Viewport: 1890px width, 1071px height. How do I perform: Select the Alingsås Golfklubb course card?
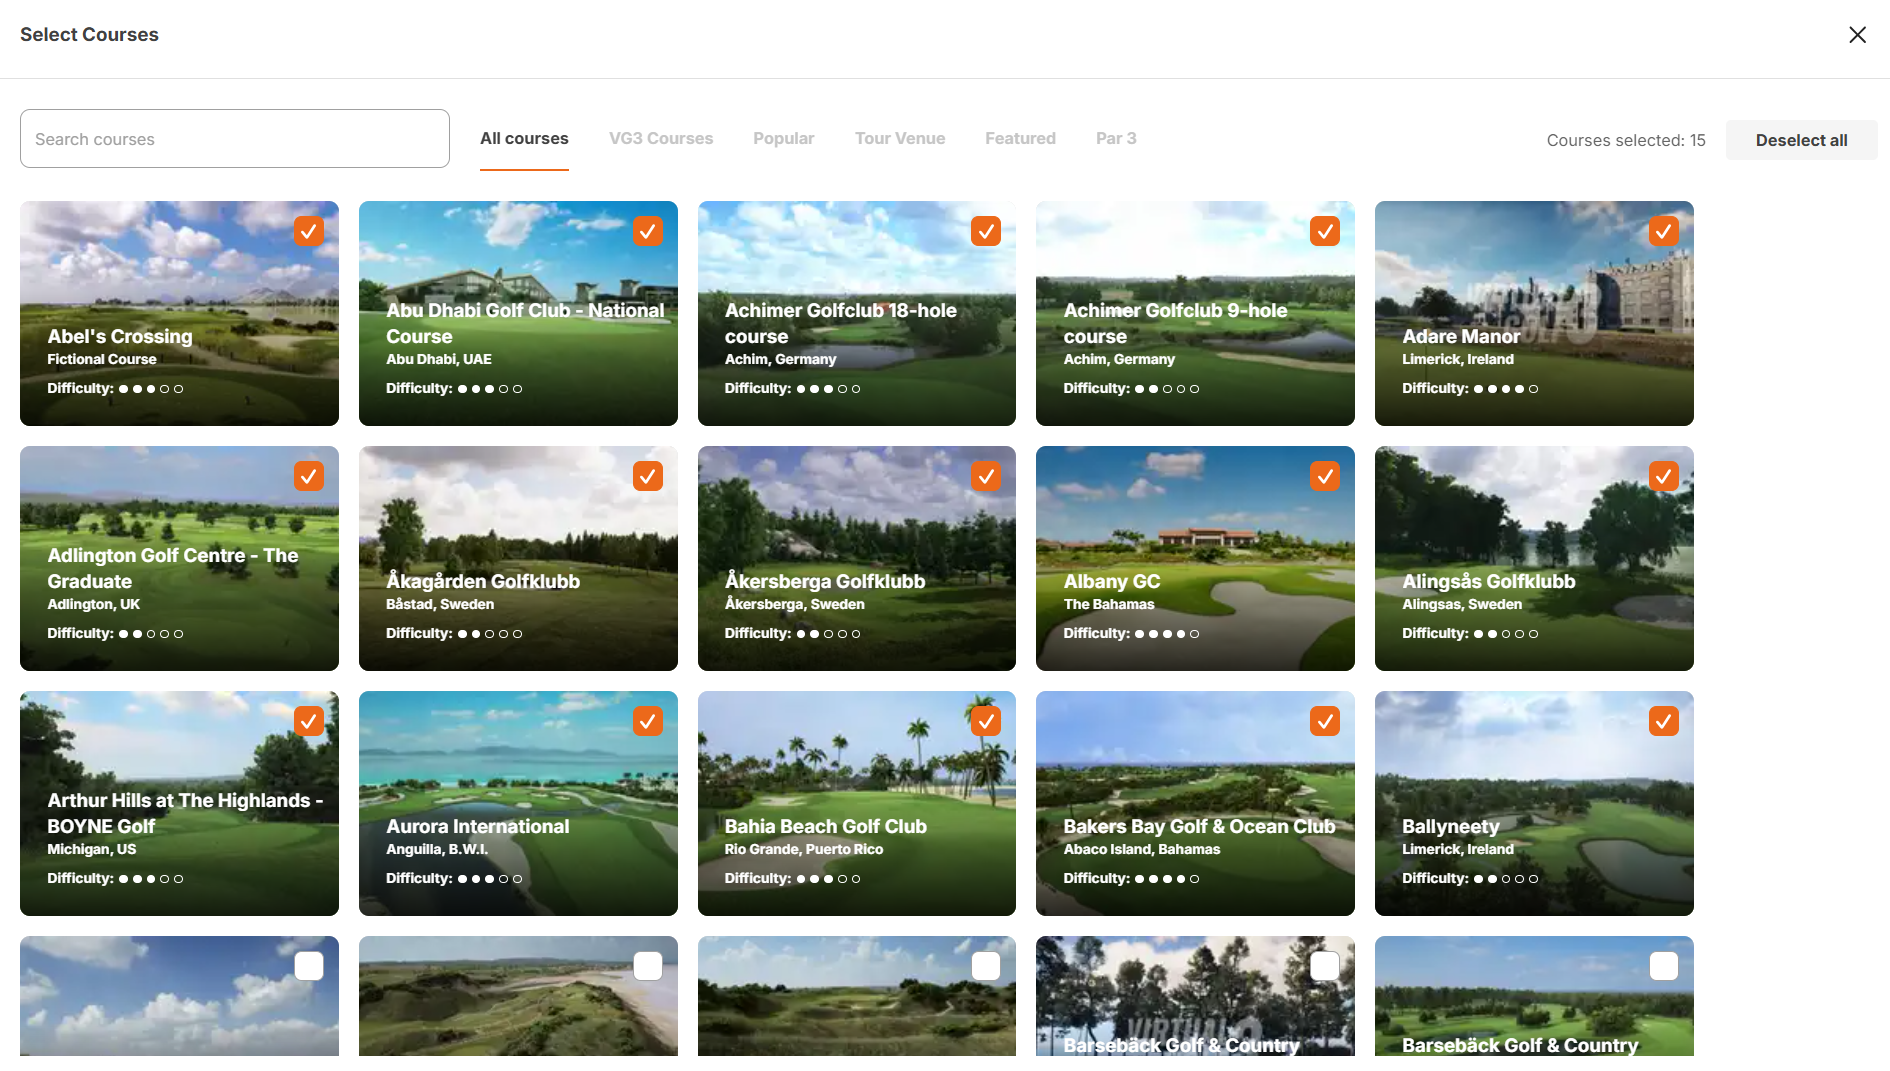[x=1534, y=558]
